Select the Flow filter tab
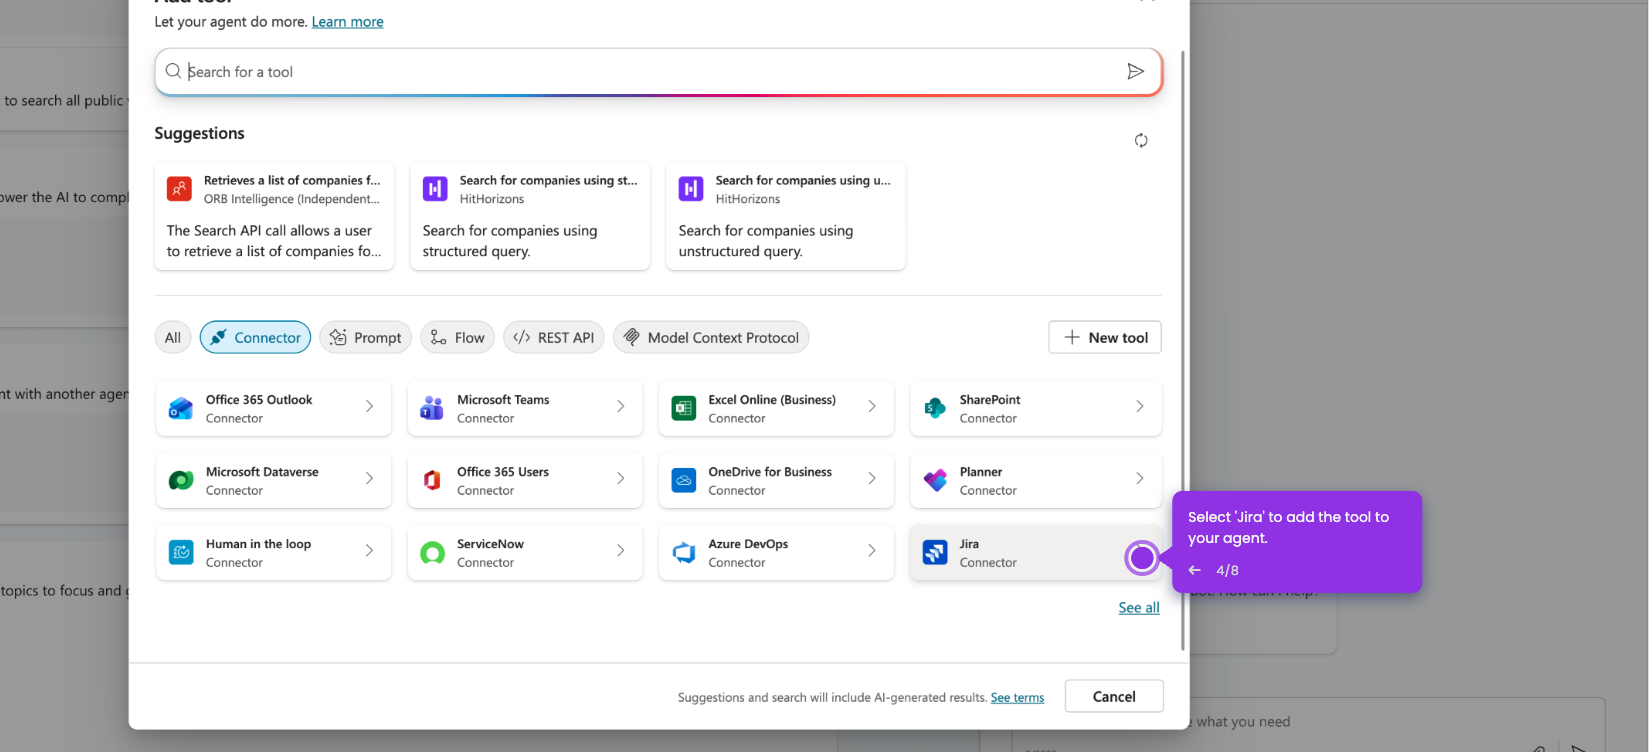This screenshot has width=1649, height=752. [458, 337]
